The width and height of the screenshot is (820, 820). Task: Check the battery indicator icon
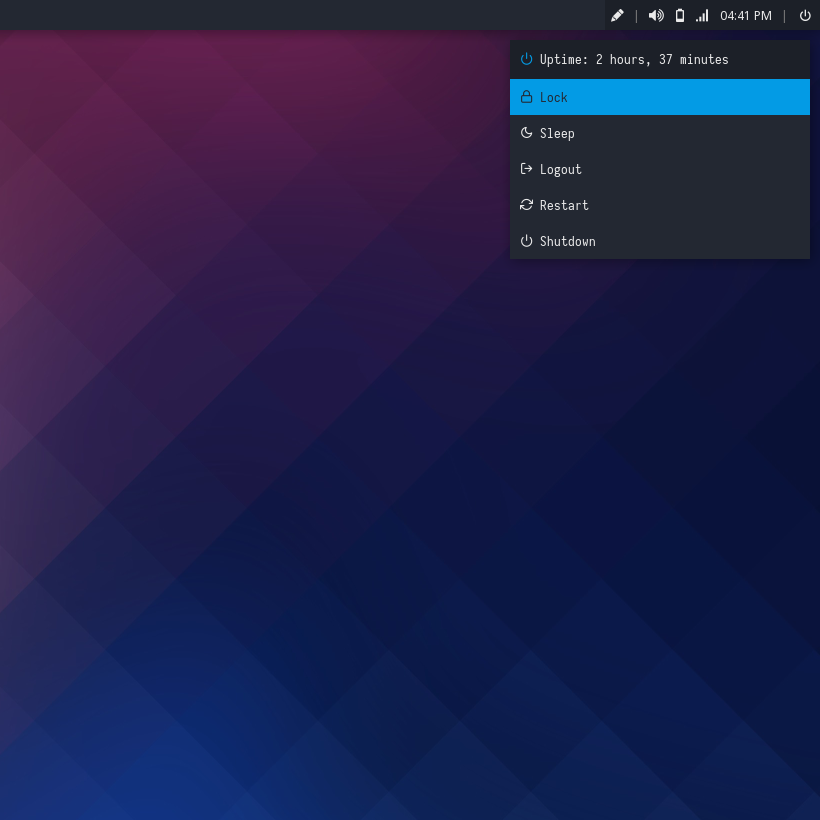680,15
